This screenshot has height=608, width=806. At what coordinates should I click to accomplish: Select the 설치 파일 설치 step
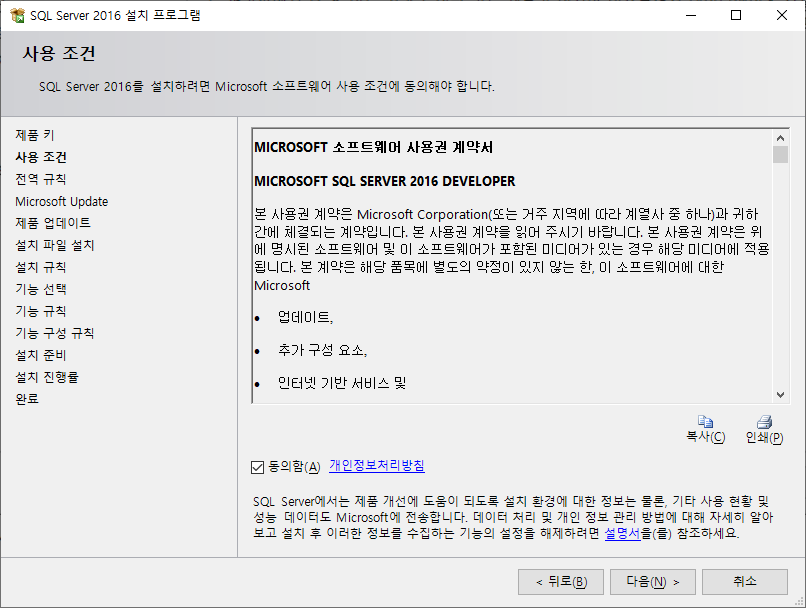click(x=55, y=245)
